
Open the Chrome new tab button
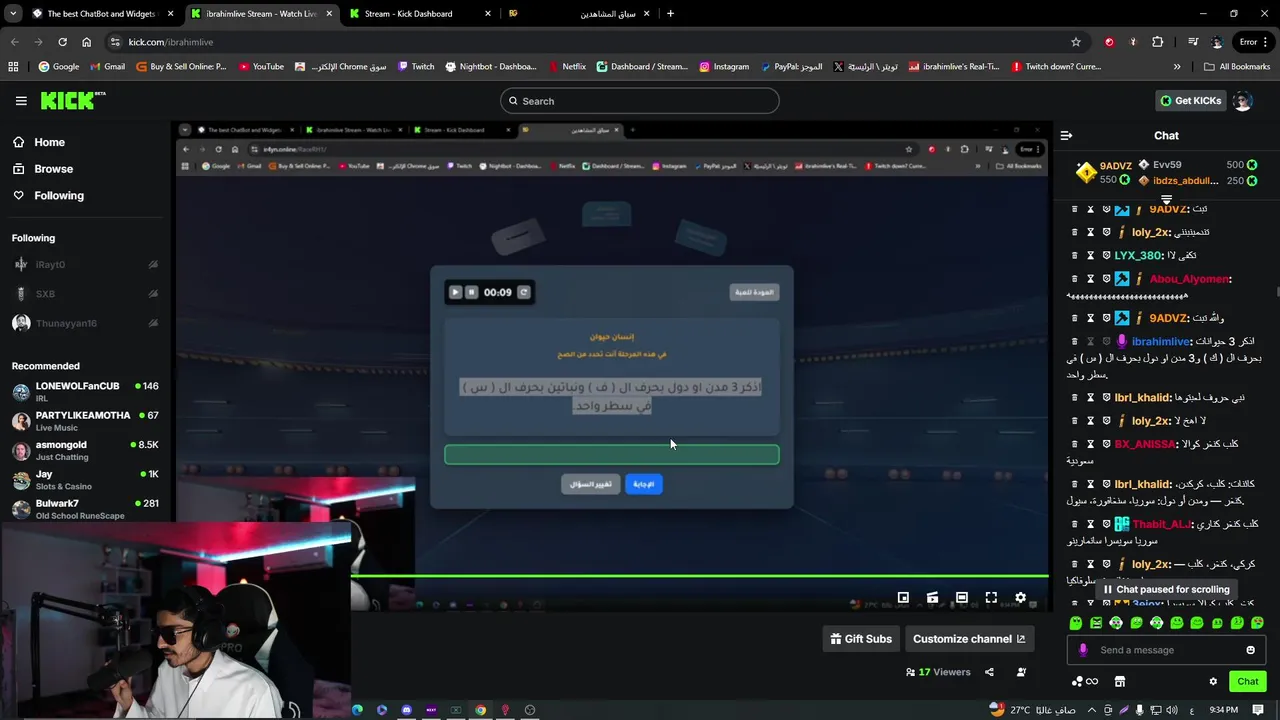click(670, 14)
